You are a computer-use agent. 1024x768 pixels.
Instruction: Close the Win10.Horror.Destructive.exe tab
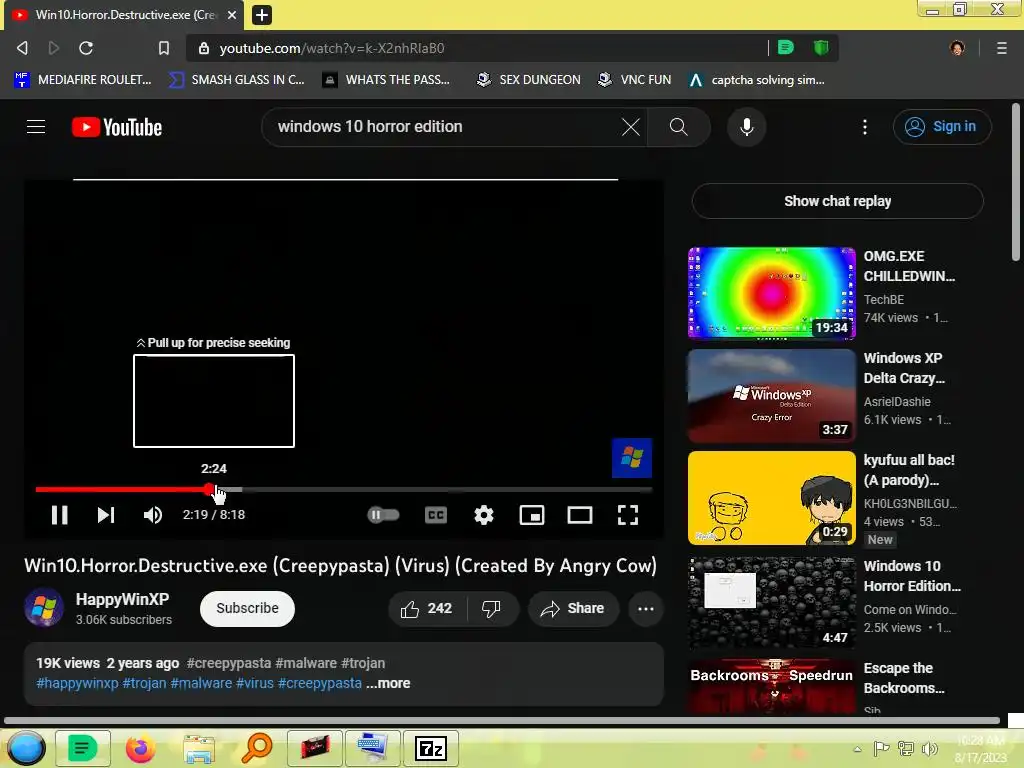click(x=232, y=14)
